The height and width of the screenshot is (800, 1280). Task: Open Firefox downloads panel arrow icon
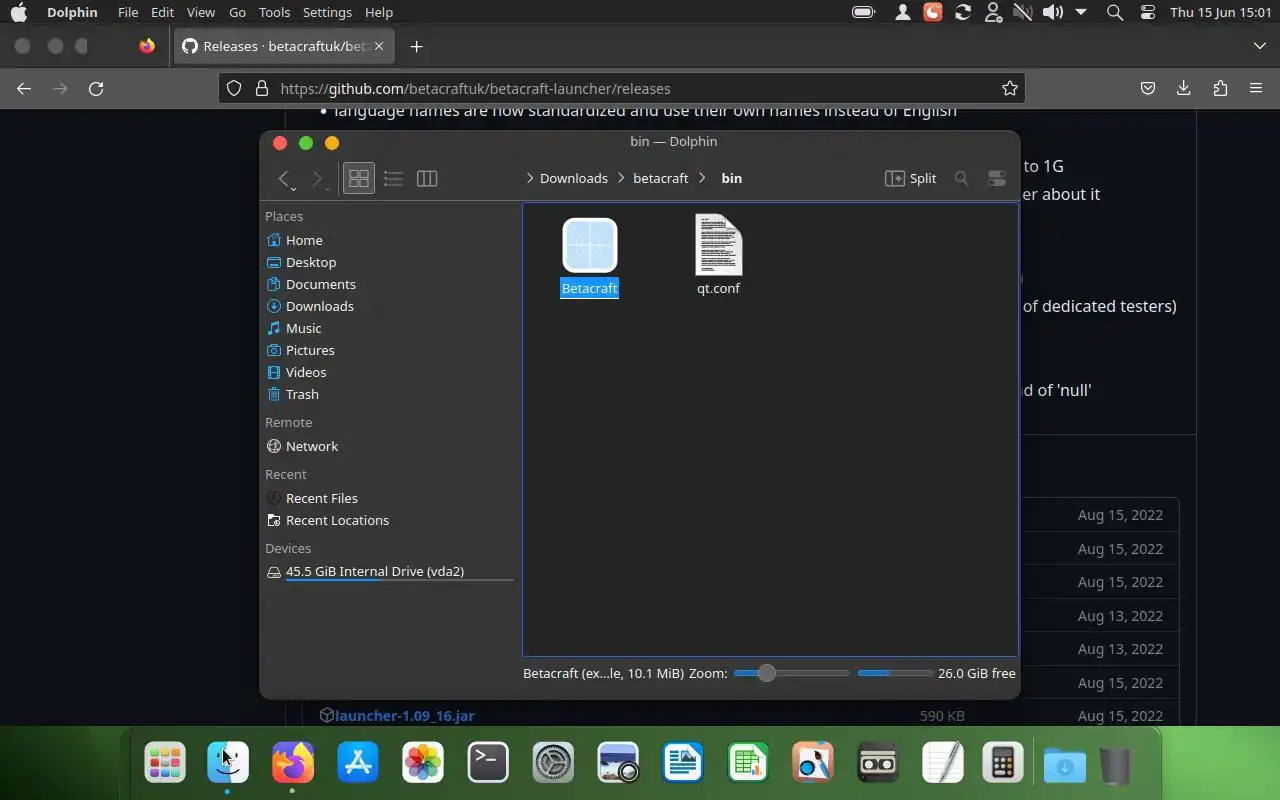click(x=1183, y=88)
